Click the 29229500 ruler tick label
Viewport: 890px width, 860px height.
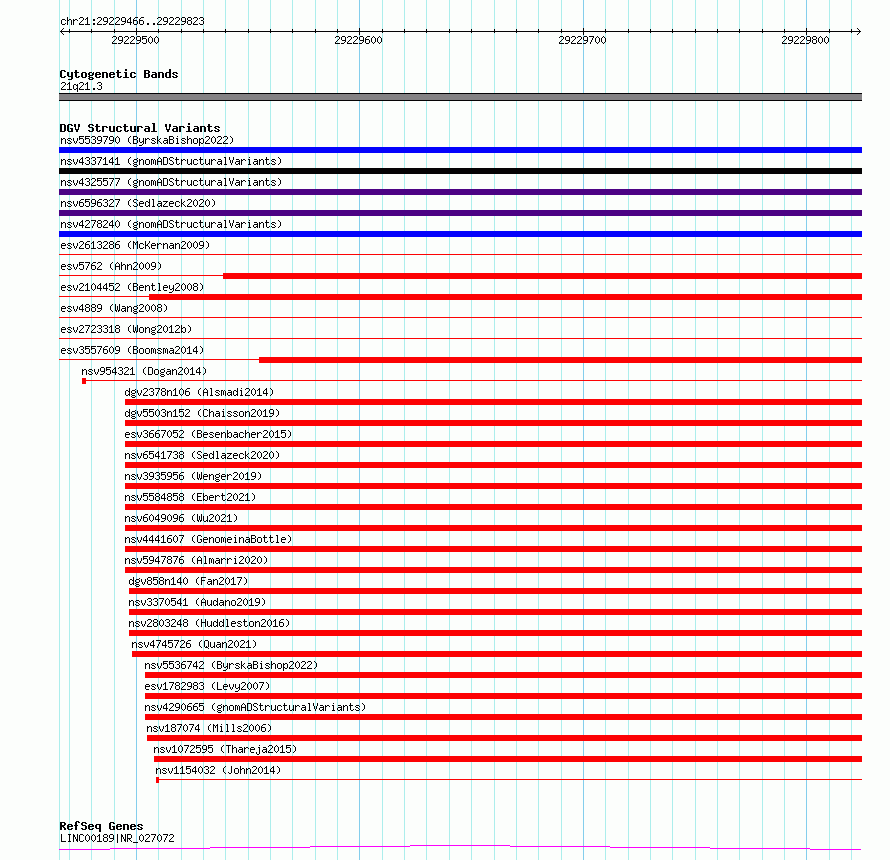(x=135, y=40)
